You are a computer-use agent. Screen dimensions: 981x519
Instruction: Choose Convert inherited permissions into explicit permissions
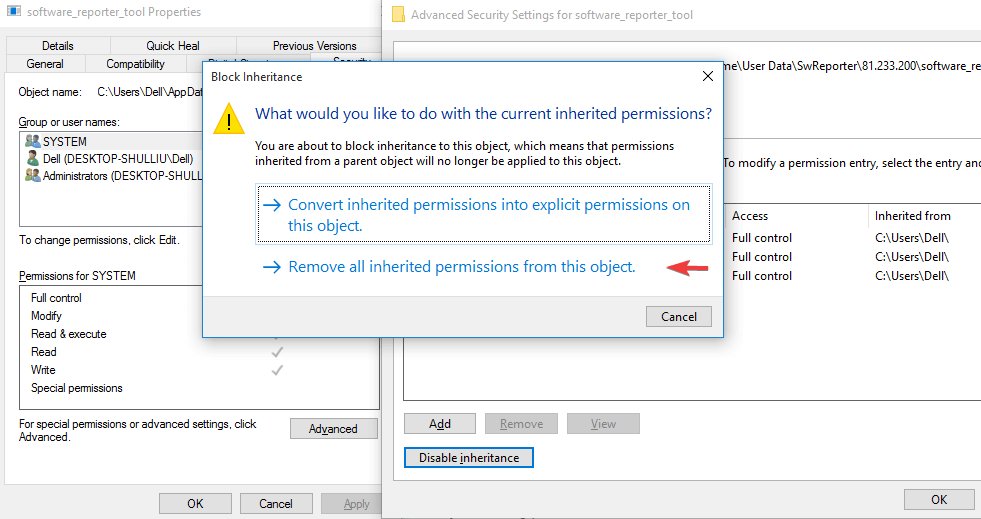click(x=484, y=214)
